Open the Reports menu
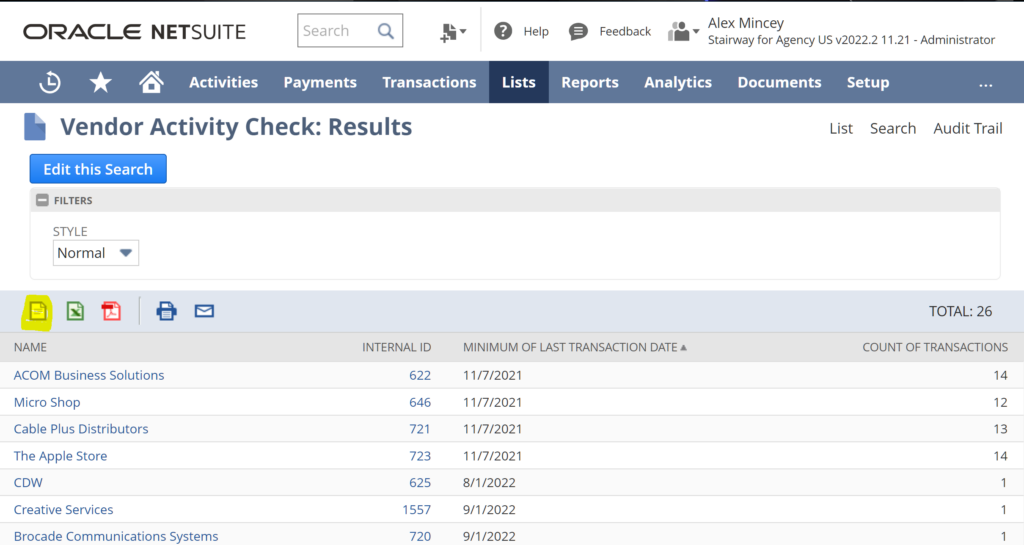 point(590,82)
